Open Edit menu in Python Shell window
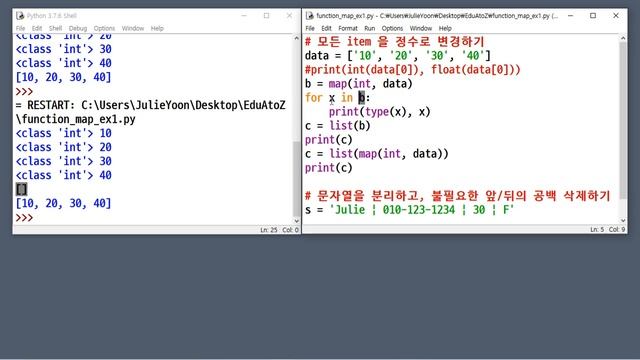Viewport: 640px width, 360px height. [x=37, y=28]
